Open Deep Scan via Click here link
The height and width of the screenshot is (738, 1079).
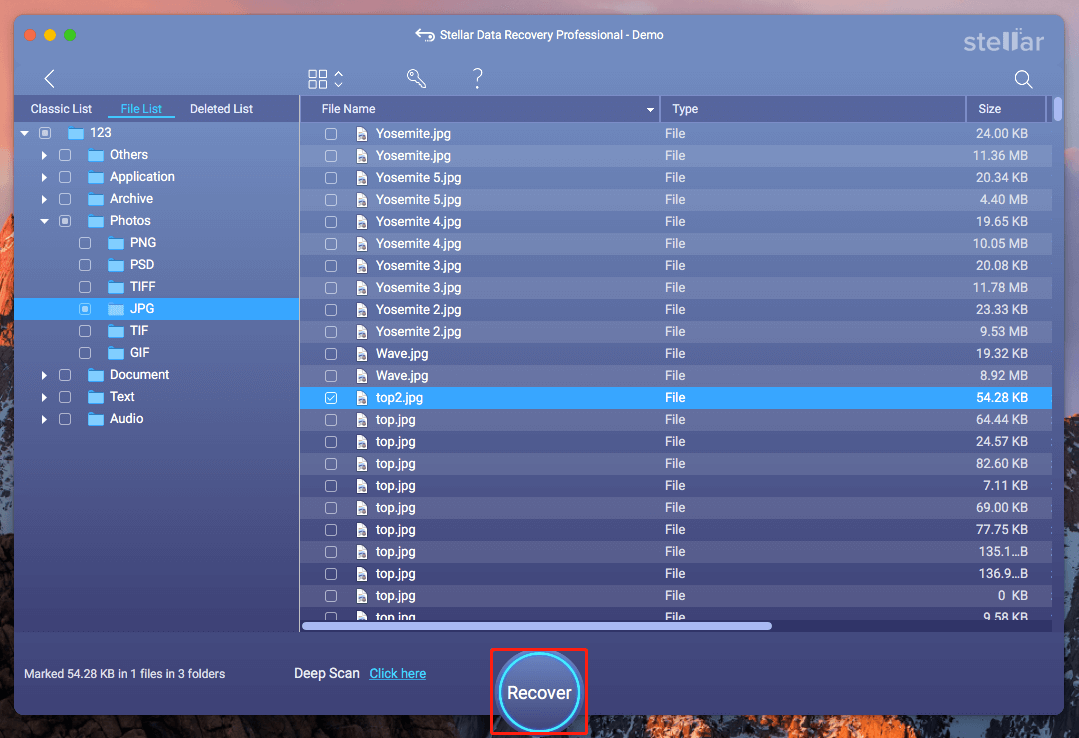[x=397, y=673]
